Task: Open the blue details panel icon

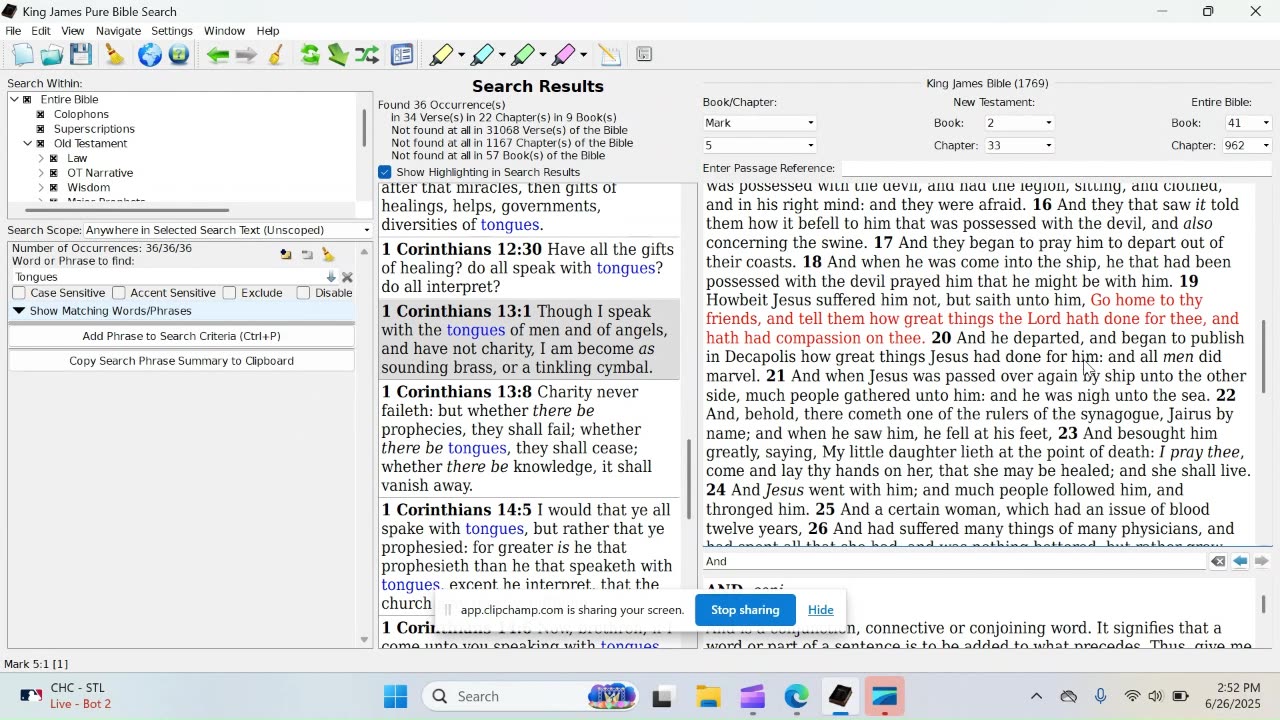Action: (402, 55)
